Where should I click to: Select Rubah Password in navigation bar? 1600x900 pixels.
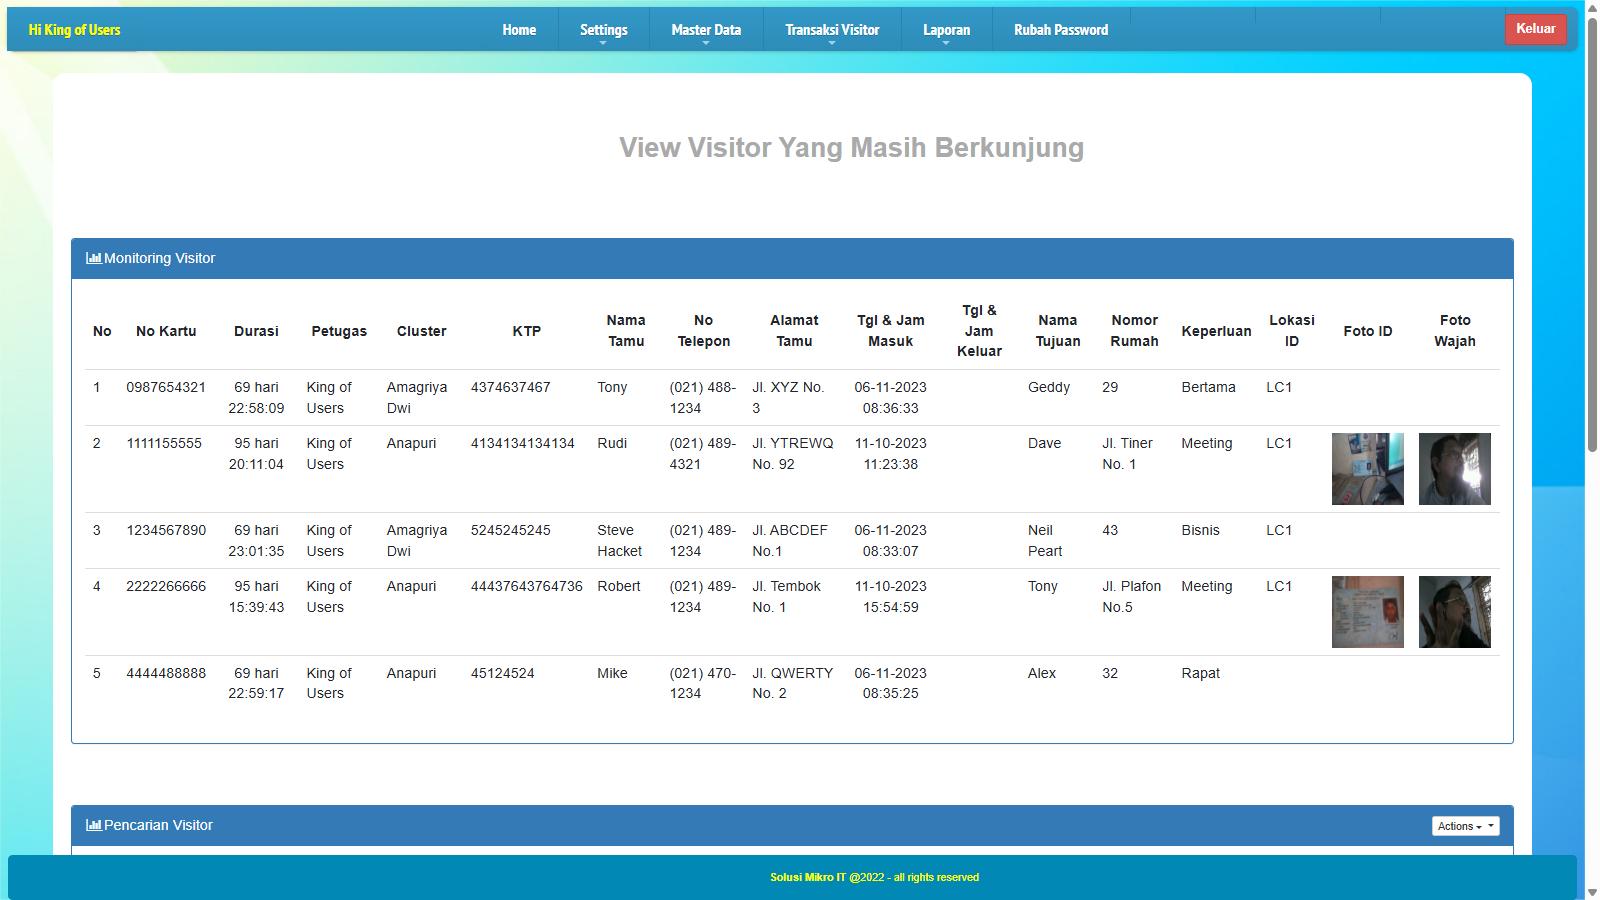point(1060,30)
